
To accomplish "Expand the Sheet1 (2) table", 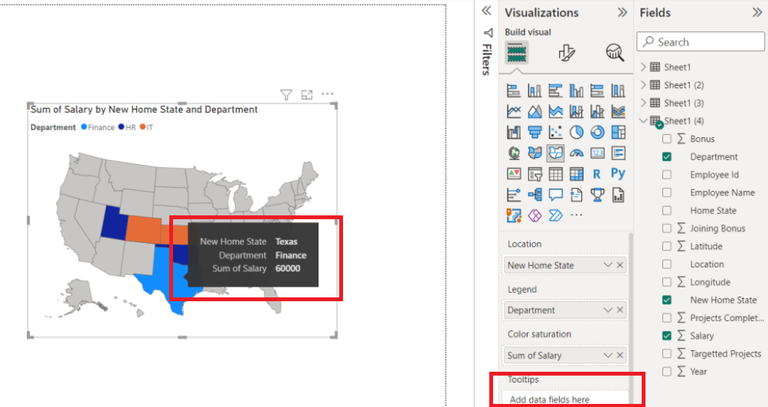I will point(644,85).
